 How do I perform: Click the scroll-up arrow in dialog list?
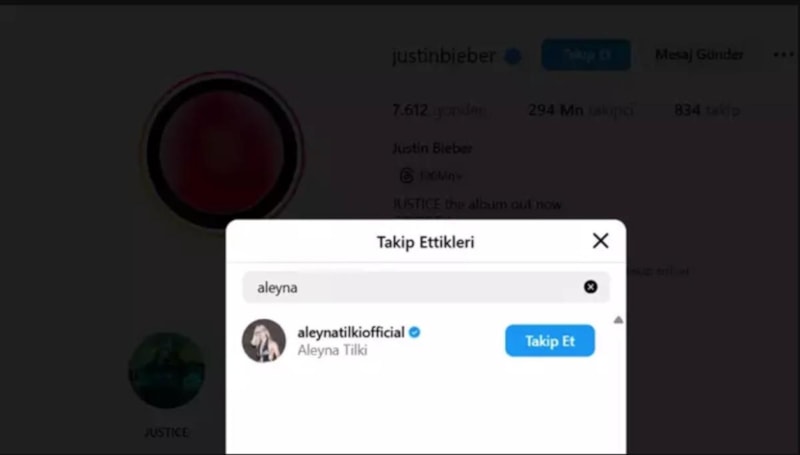[x=618, y=320]
